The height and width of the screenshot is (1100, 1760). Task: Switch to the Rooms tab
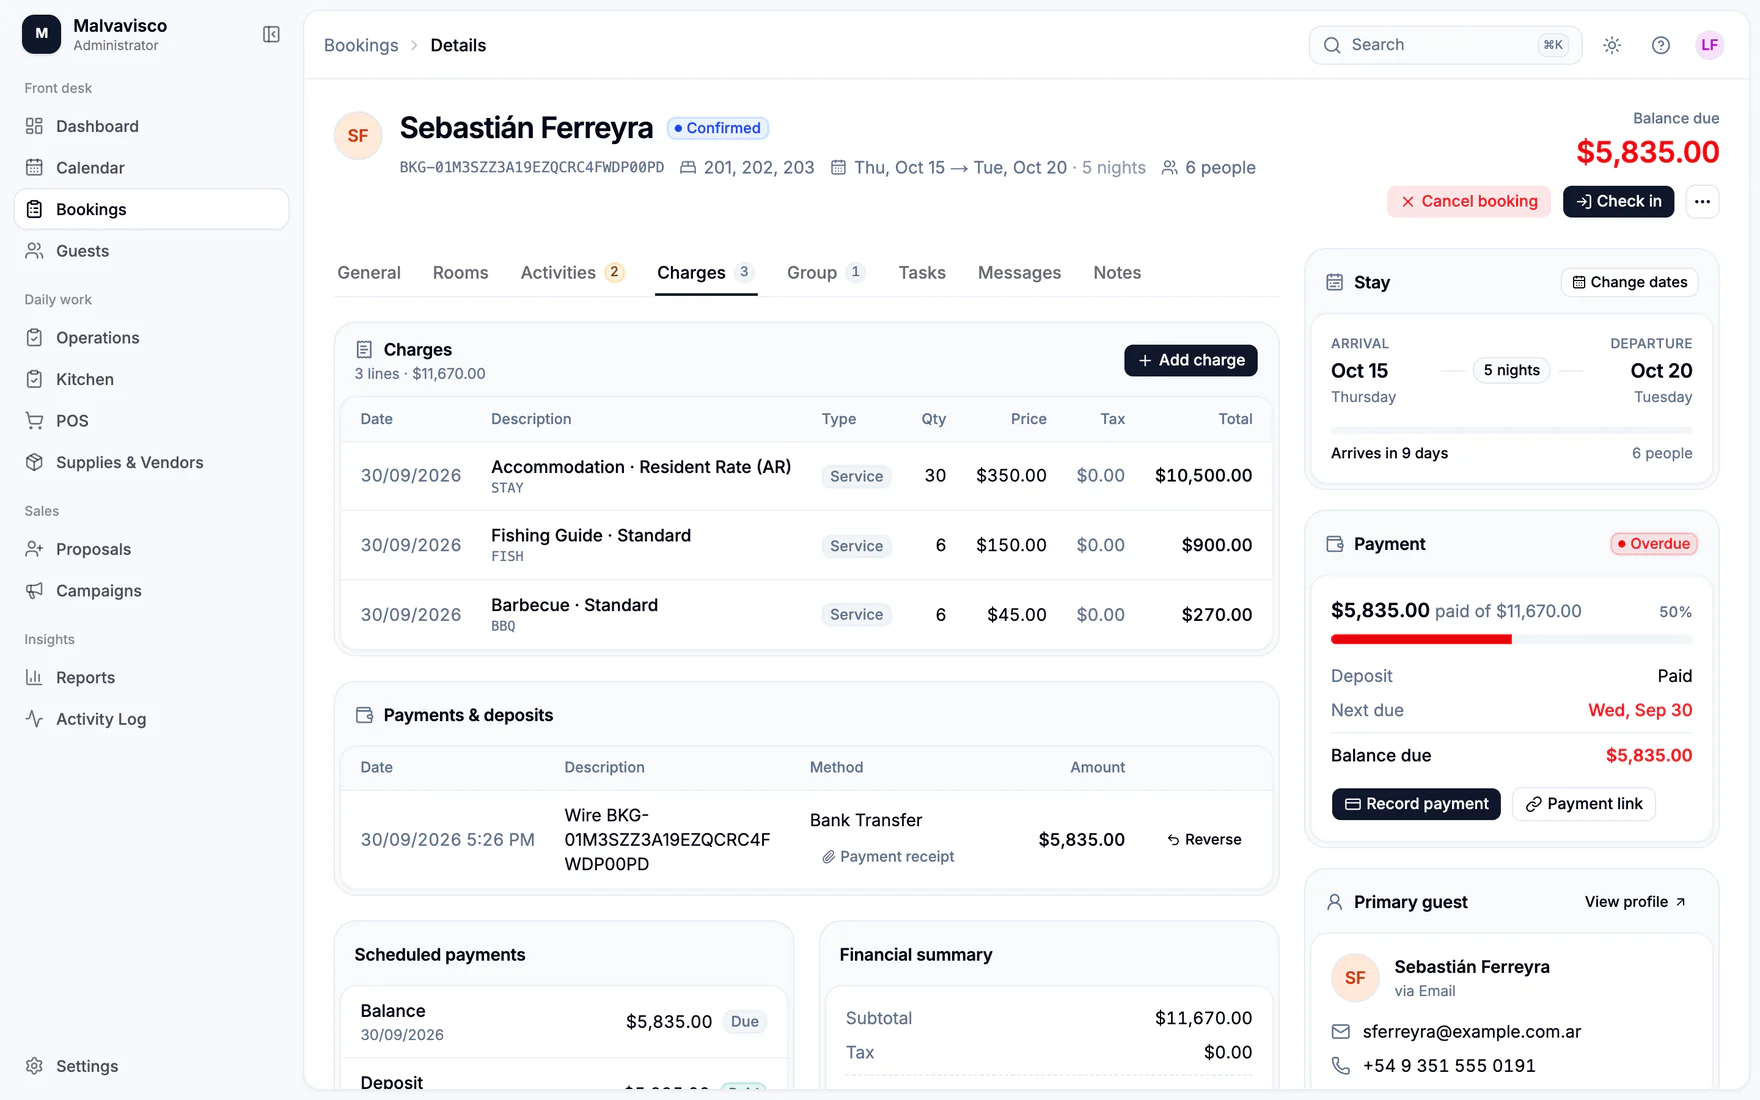tap(461, 273)
